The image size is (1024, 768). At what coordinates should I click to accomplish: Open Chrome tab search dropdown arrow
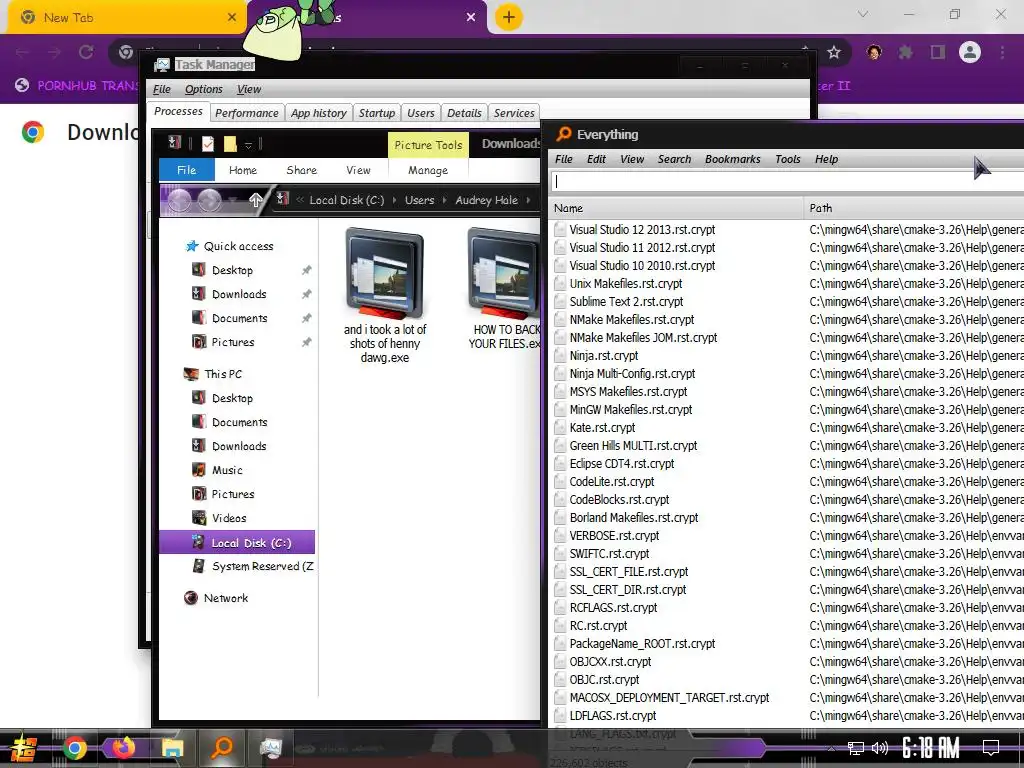coord(863,14)
